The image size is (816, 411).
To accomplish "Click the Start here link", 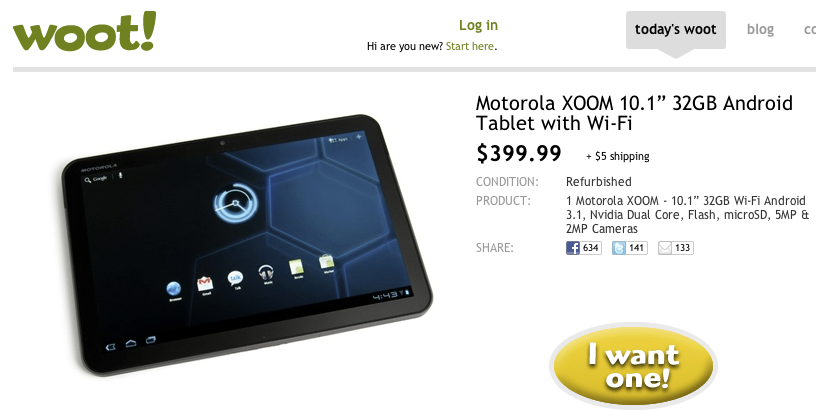I will (469, 46).
